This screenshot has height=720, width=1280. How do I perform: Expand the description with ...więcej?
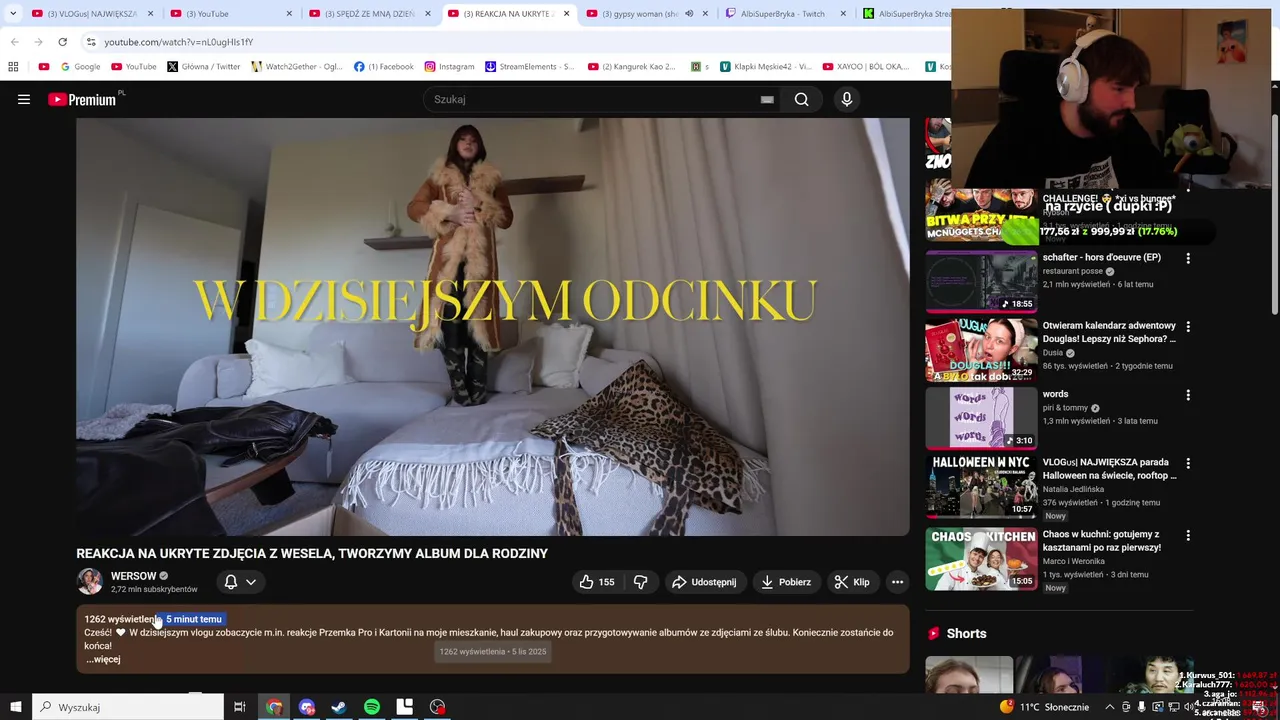tap(103, 659)
